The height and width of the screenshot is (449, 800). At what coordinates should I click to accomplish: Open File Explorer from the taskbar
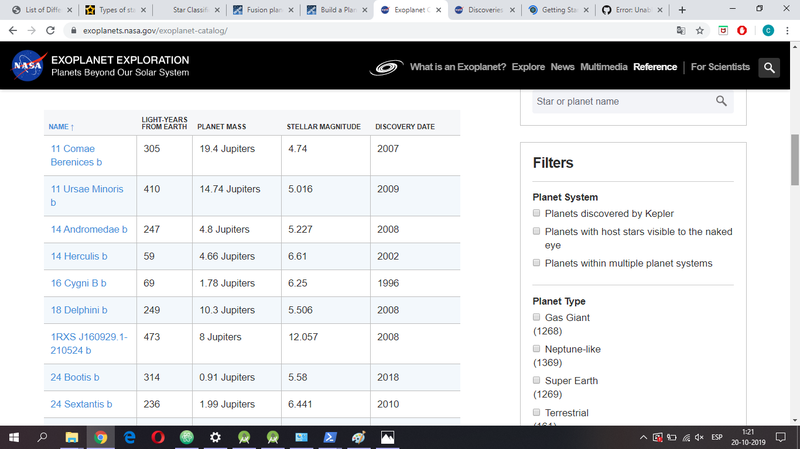72,437
